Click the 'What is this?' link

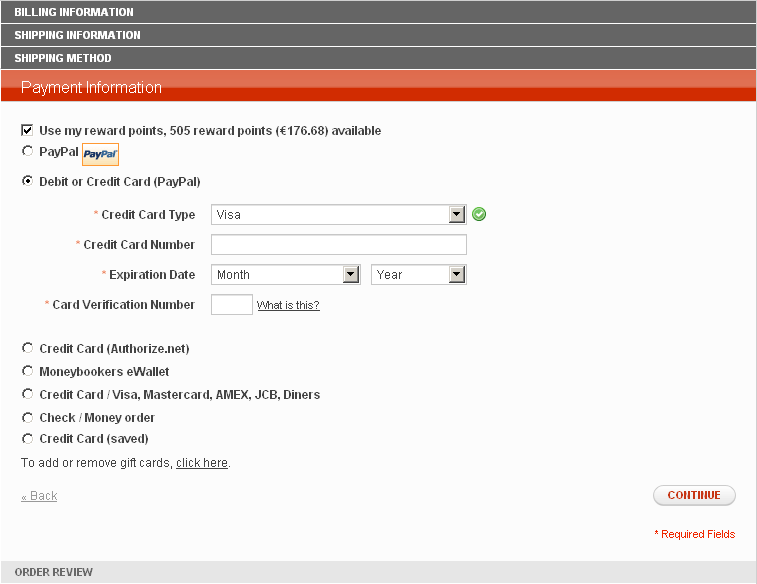coord(288,306)
